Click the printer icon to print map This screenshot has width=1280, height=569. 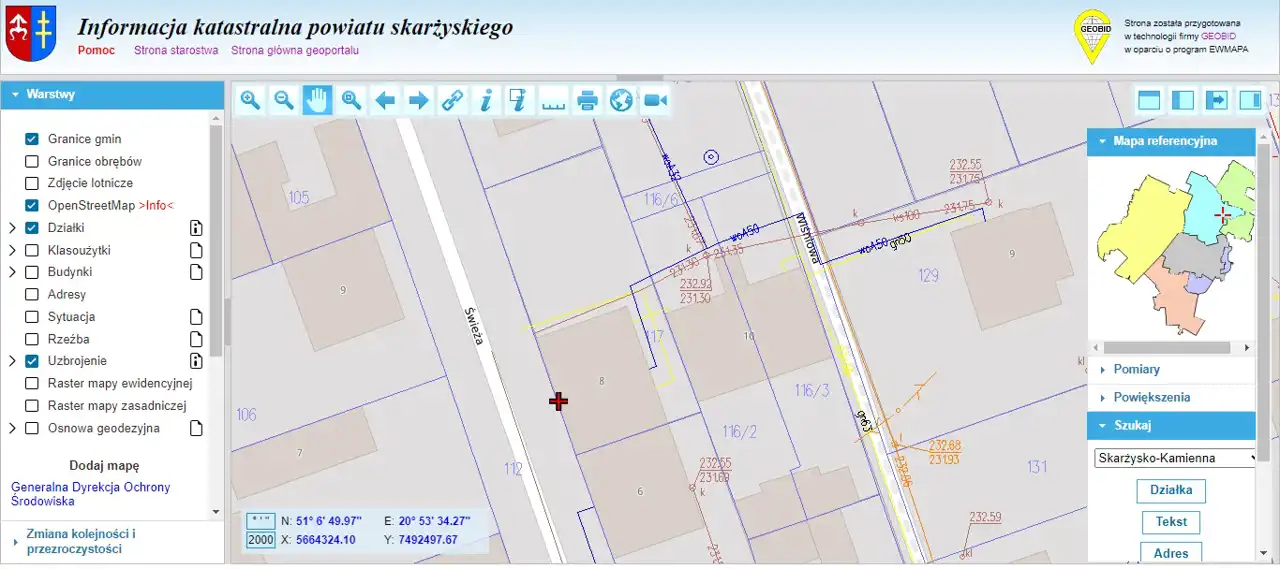587,100
